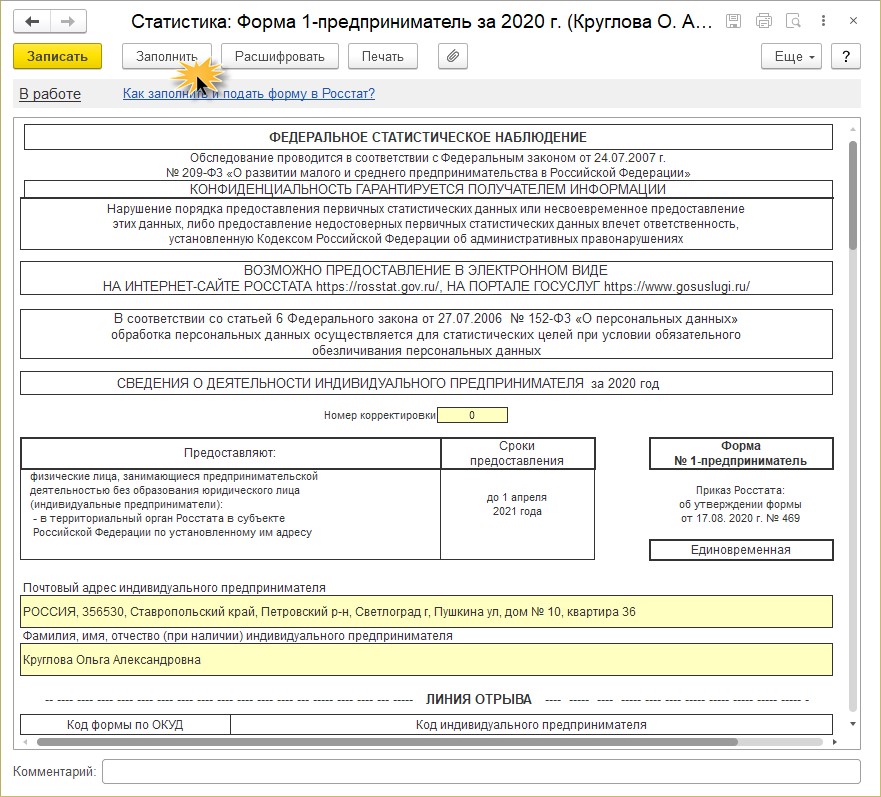Image resolution: width=881 pixels, height=797 pixels.
Task: Click the paperclip attachments icon
Action: (453, 56)
